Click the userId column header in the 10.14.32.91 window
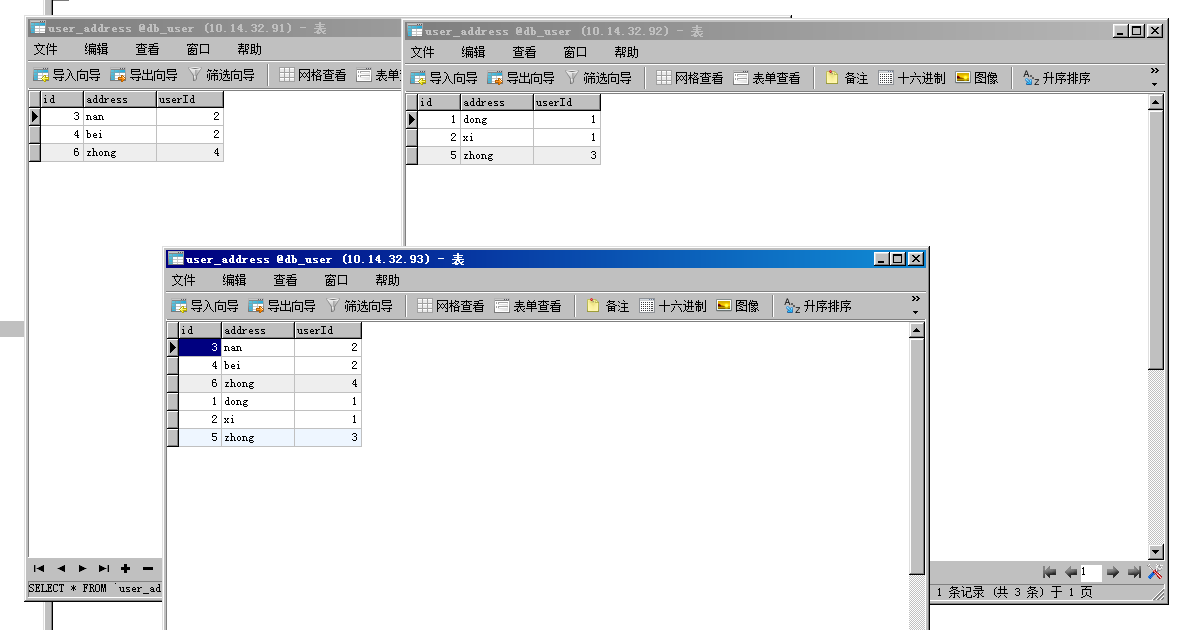This screenshot has width=1183, height=630. pyautogui.click(x=190, y=99)
